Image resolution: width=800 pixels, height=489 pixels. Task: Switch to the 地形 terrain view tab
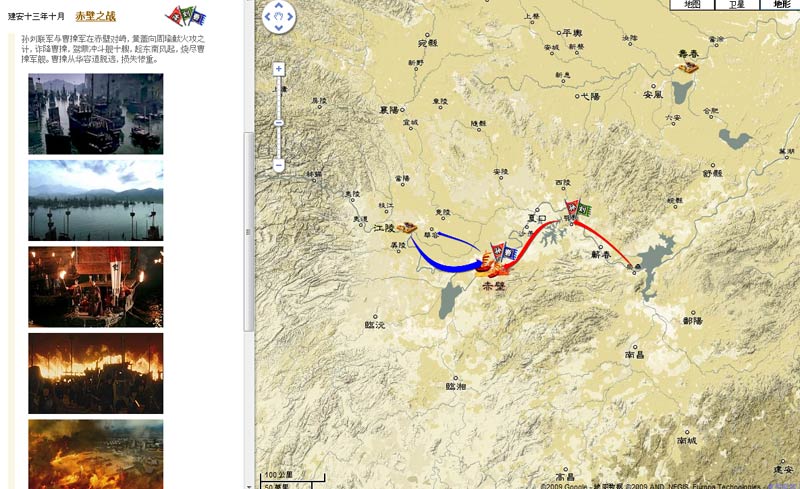click(781, 5)
